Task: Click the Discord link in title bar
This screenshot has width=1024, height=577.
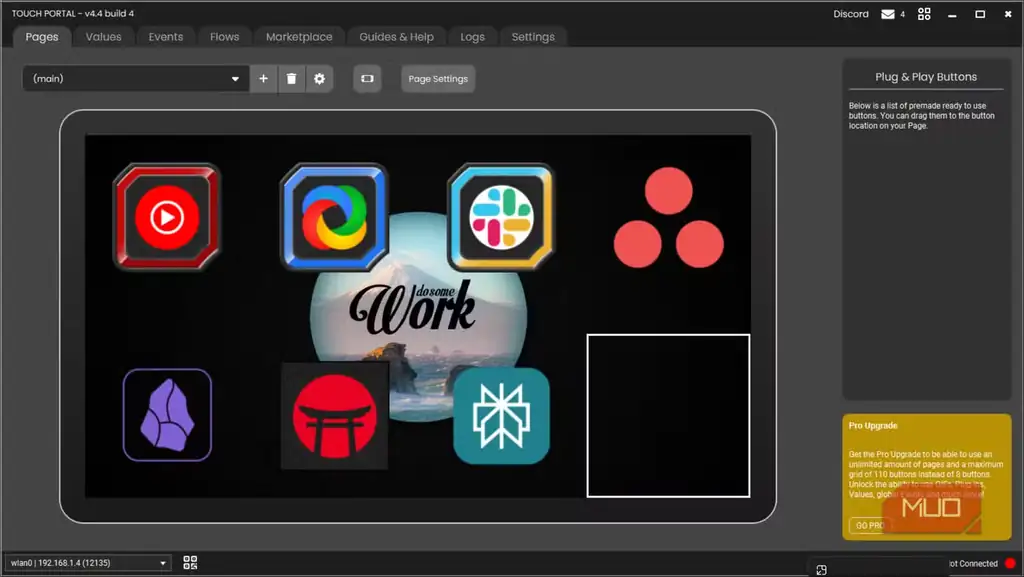Action: (x=851, y=14)
